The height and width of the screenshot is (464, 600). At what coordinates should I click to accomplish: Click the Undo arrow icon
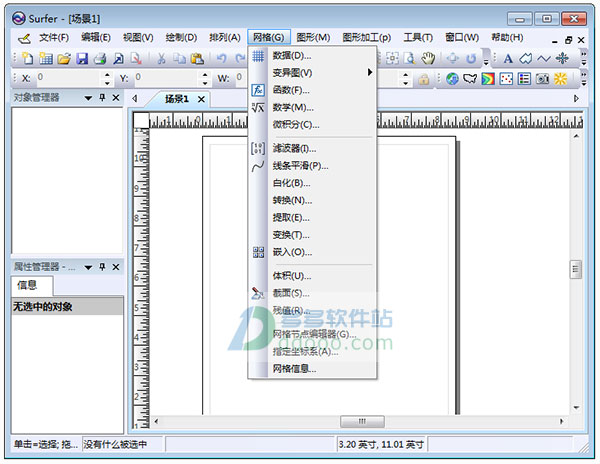coord(222,59)
